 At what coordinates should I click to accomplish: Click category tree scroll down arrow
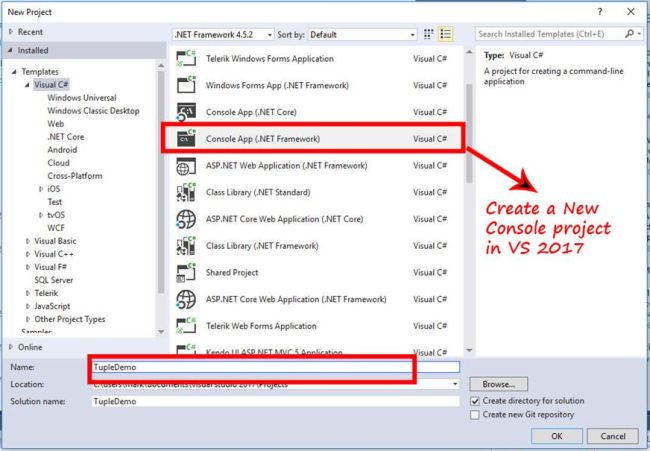coord(161,332)
